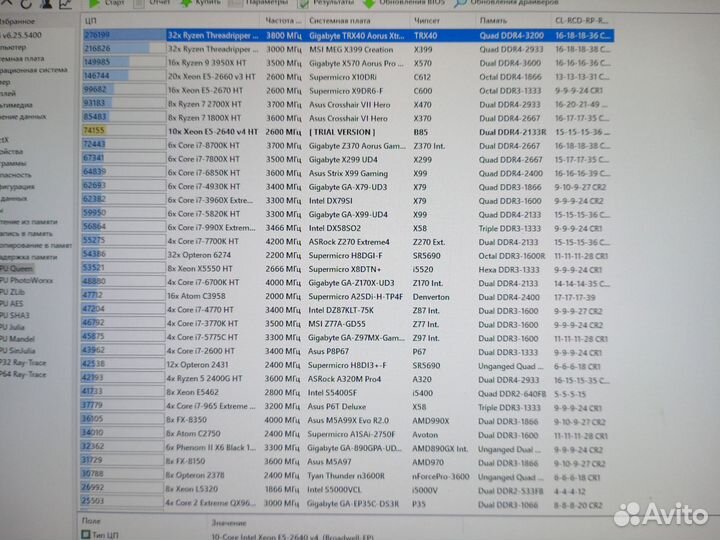Select the 8x Ryzen 7 2700X HT row
Screen dimensions: 720x540
click(348, 104)
